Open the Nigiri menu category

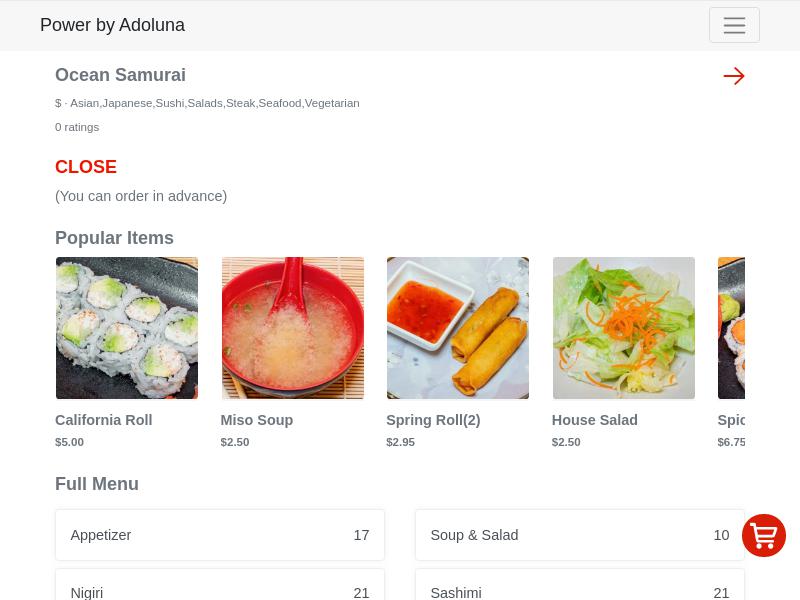pyautogui.click(x=220, y=590)
